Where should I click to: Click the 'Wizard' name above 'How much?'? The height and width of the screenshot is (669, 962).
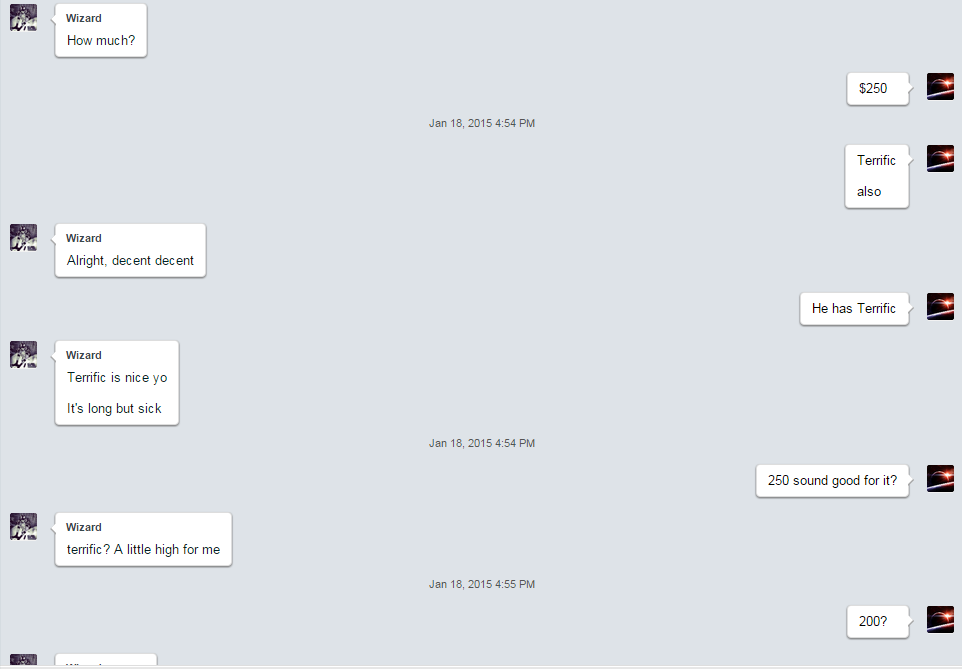(x=83, y=18)
